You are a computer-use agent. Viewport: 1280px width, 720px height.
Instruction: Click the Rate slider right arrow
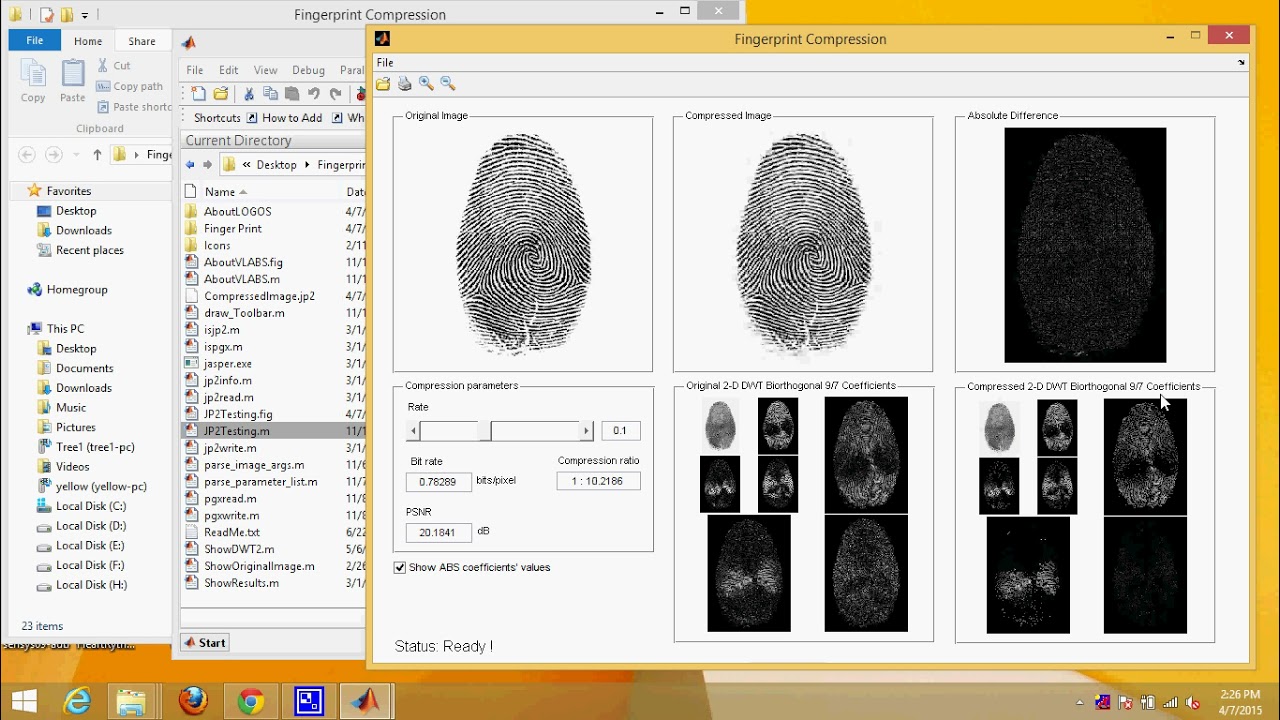pyautogui.click(x=587, y=431)
